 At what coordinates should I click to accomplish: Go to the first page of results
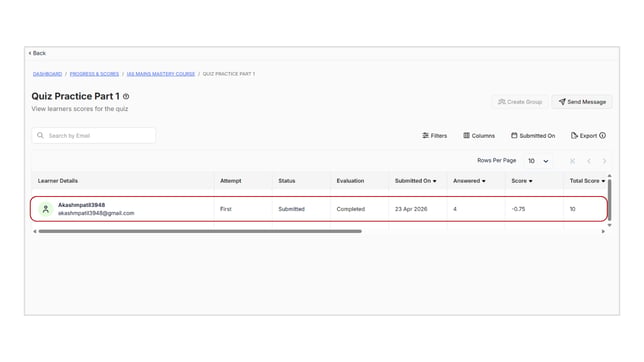[573, 161]
